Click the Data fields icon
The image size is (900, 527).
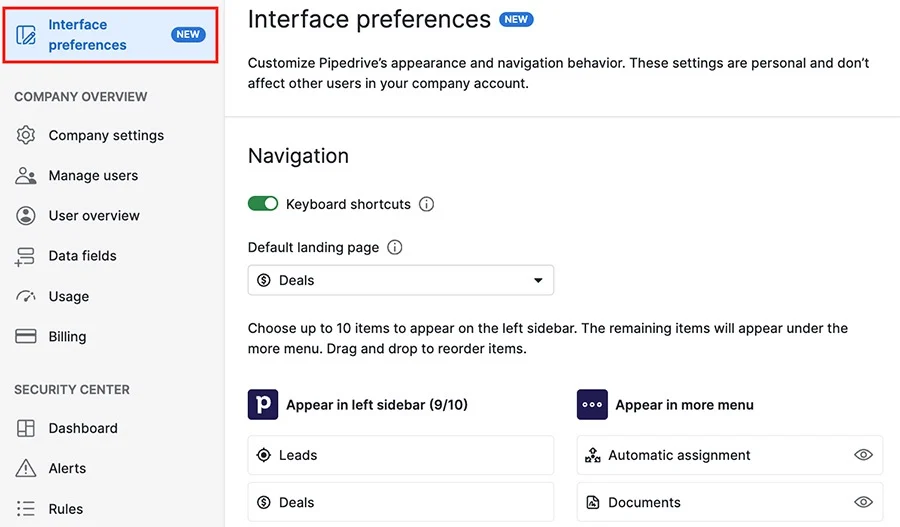[26, 256]
